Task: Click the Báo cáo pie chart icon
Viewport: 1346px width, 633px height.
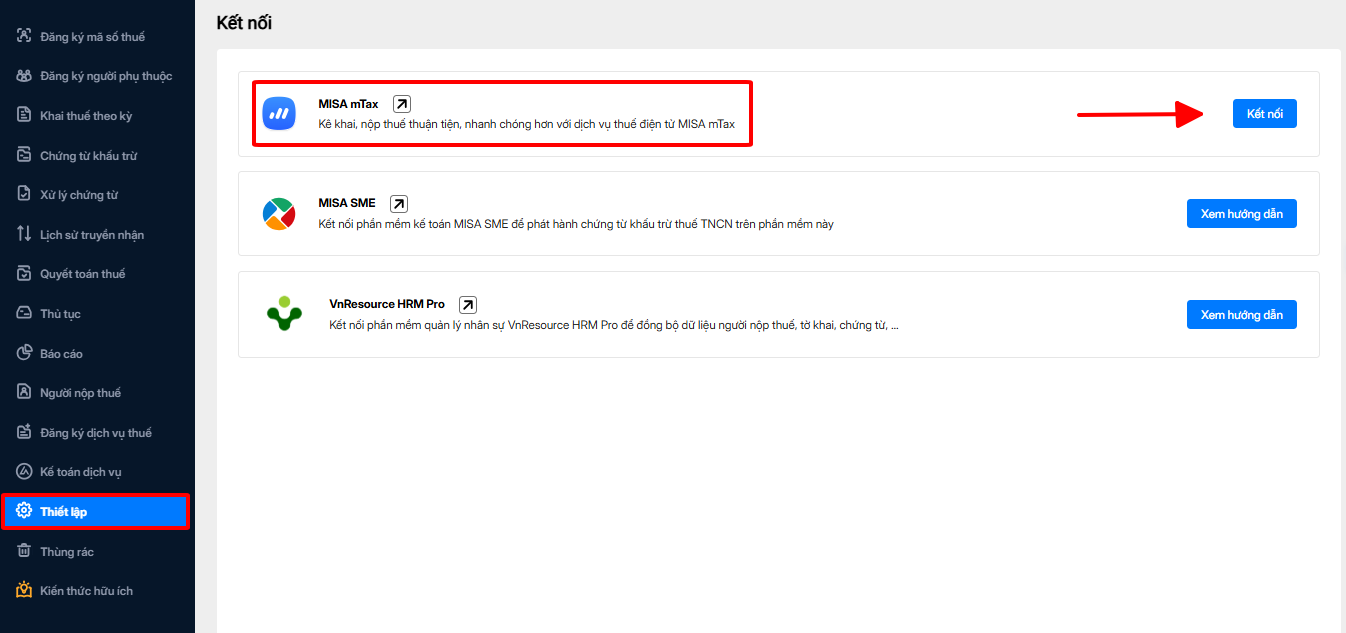Action: click(x=24, y=353)
